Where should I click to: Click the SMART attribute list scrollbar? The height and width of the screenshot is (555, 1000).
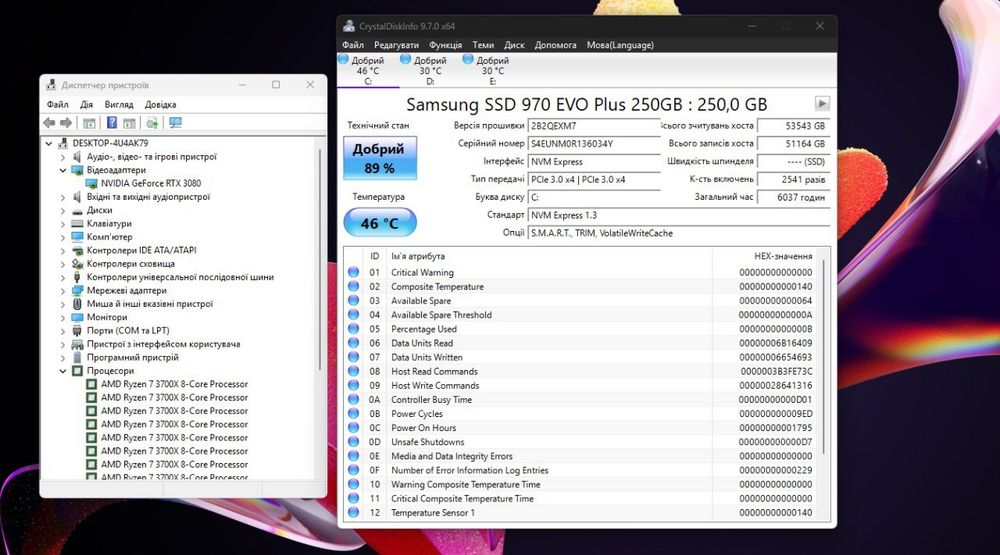coord(824,357)
